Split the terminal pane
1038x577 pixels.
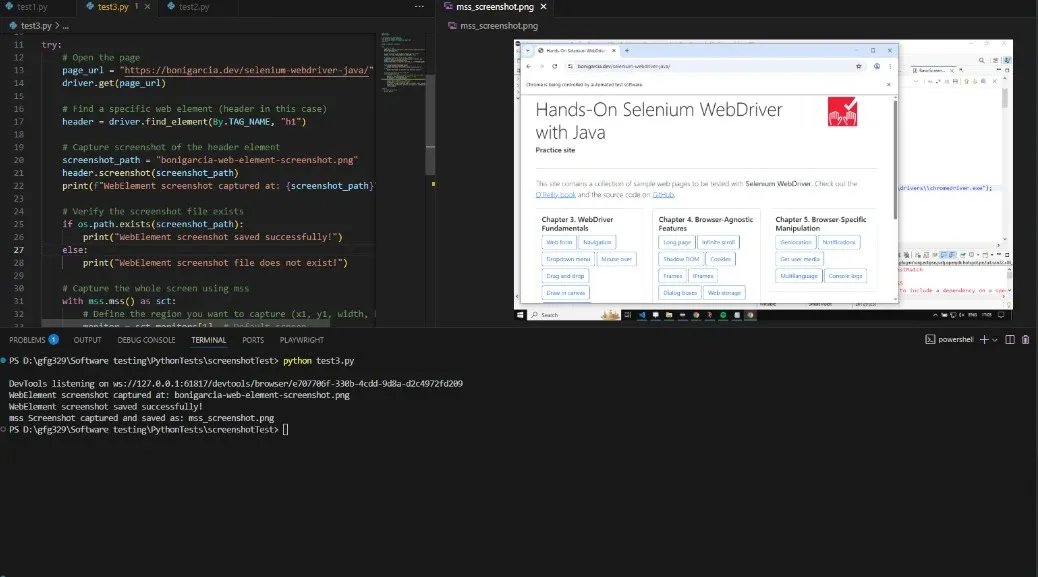1010,339
